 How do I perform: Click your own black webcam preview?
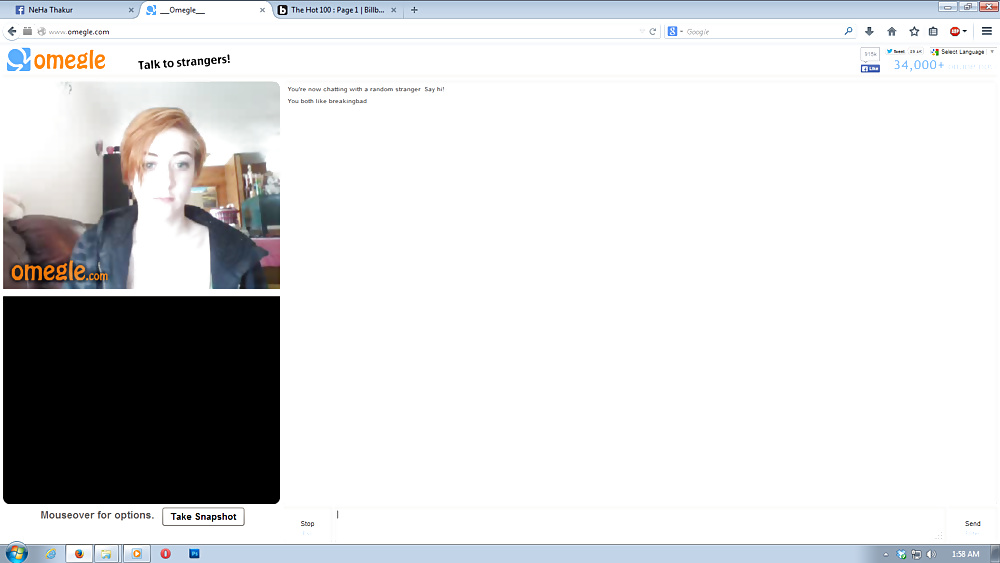(142, 400)
